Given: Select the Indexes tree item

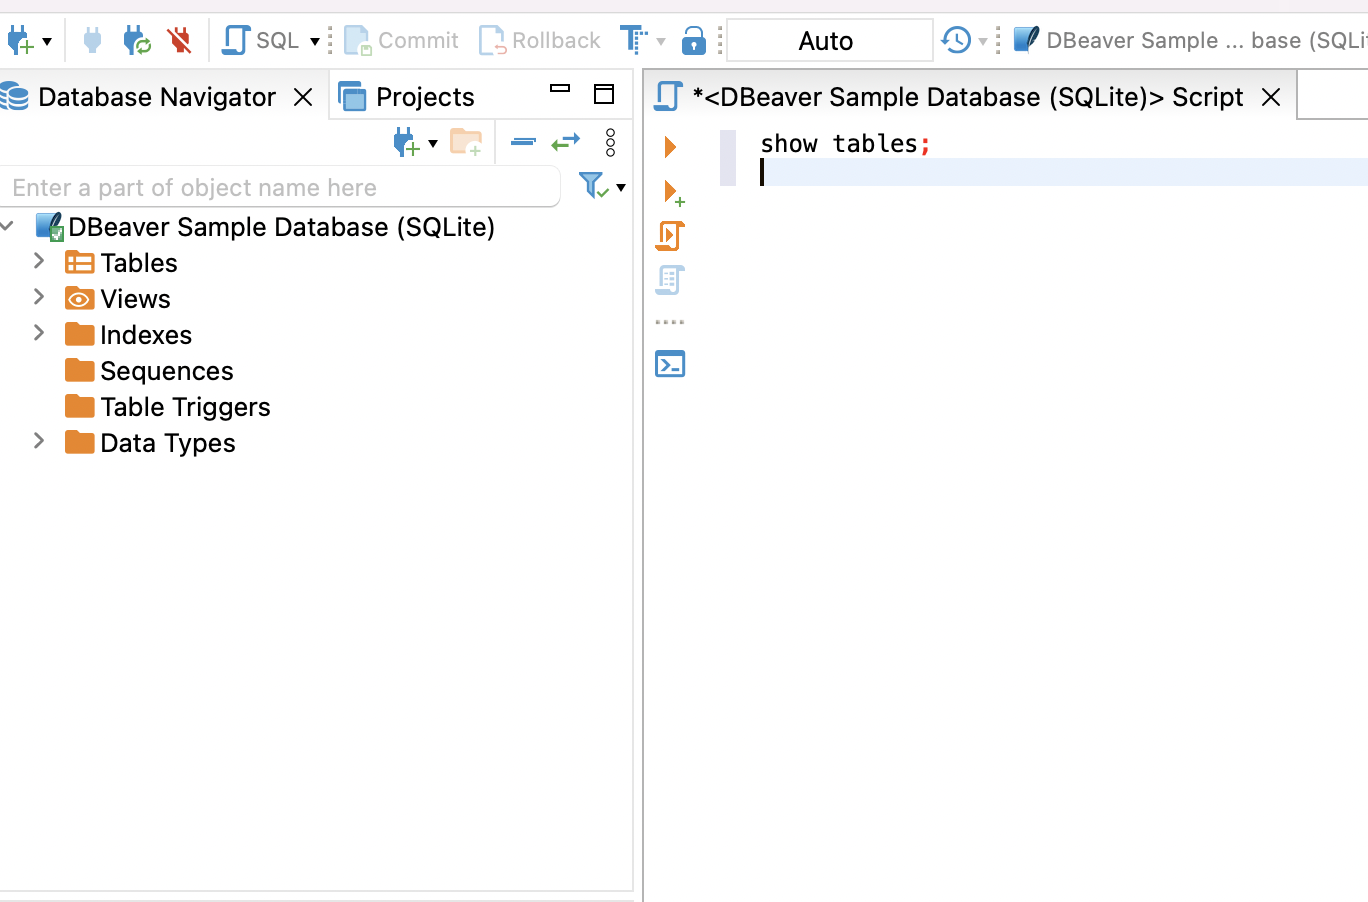Looking at the screenshot, I should click(x=146, y=335).
